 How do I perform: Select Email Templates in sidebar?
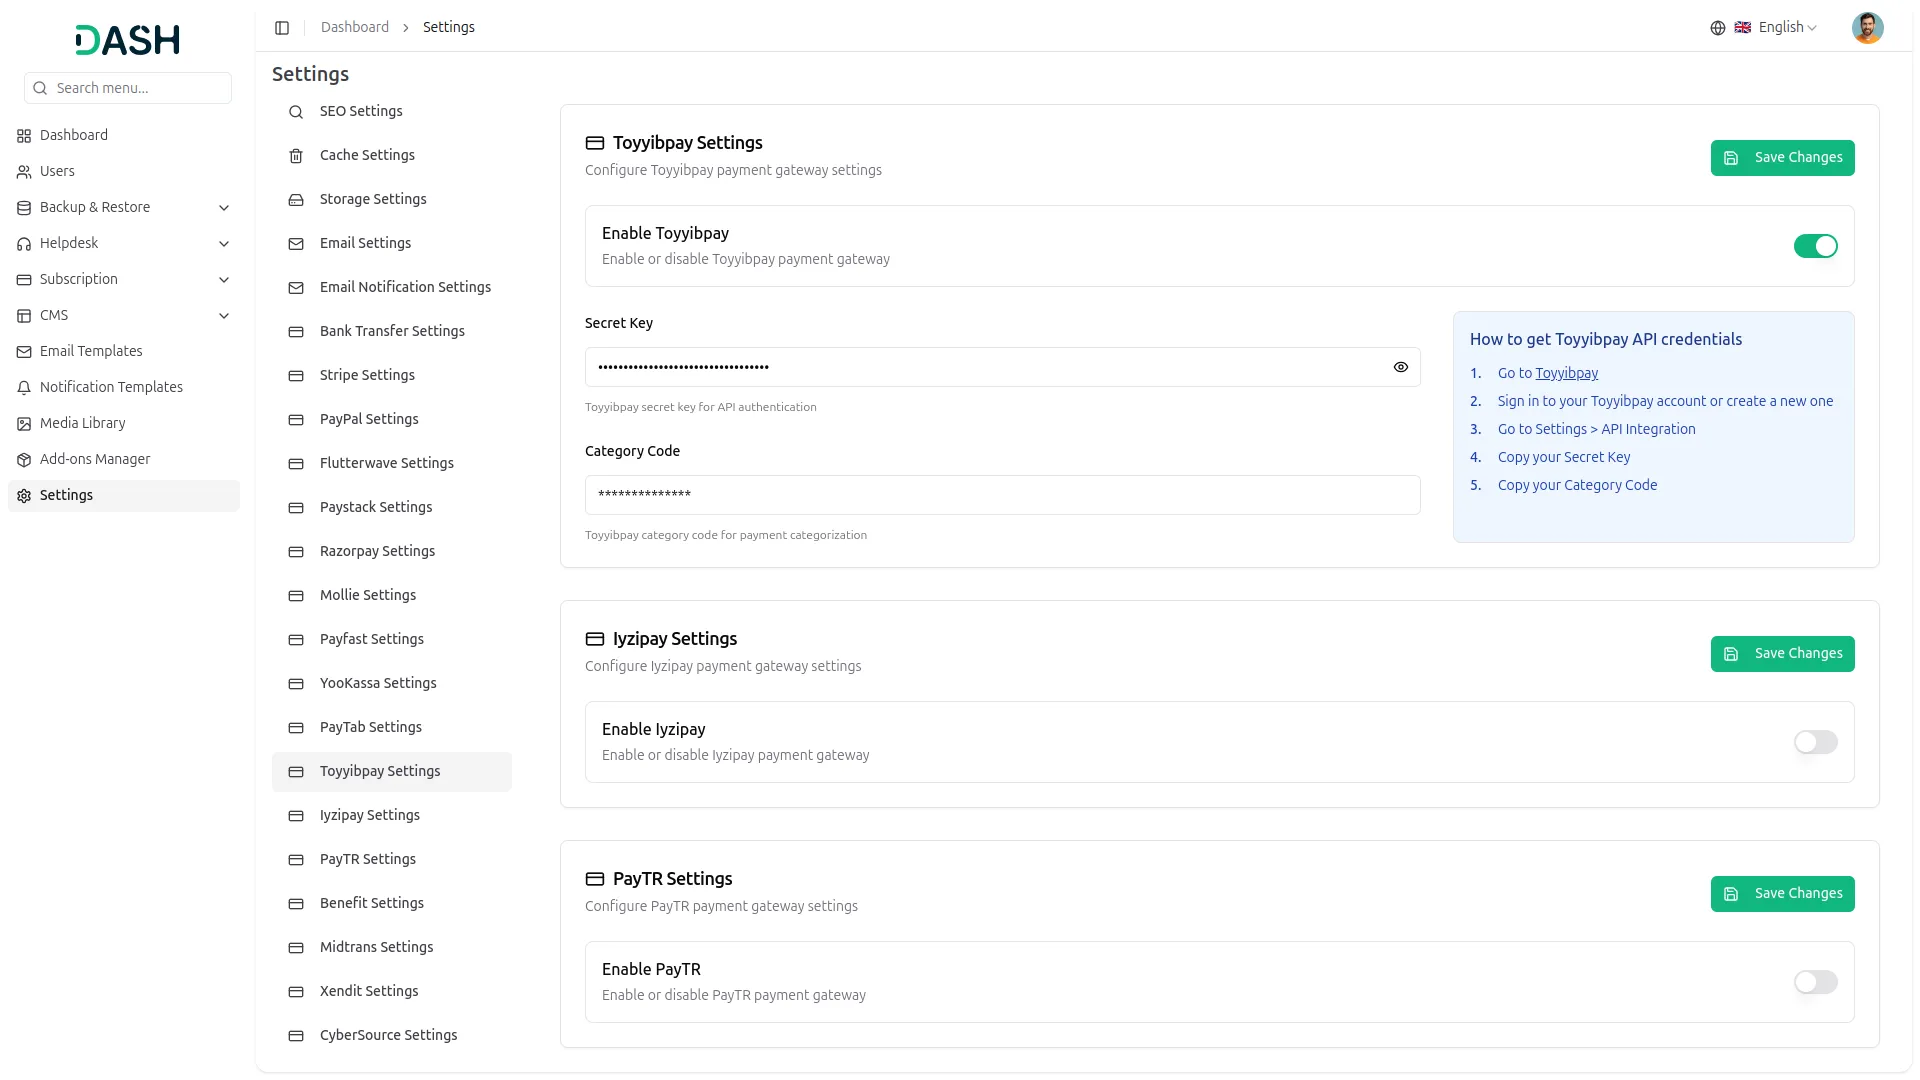click(x=91, y=351)
